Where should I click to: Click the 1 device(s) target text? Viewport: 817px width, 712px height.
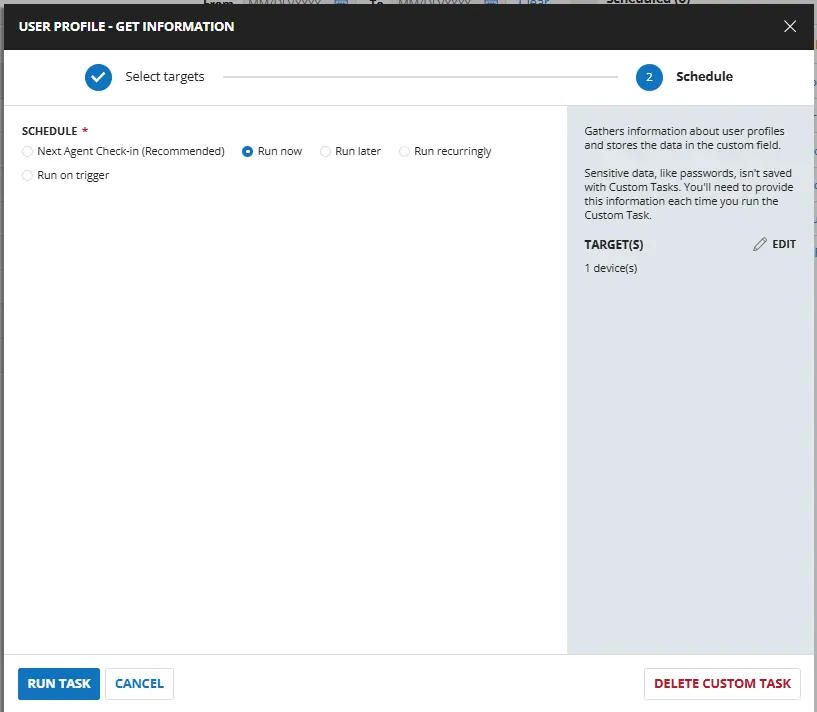pyautogui.click(x=610, y=268)
